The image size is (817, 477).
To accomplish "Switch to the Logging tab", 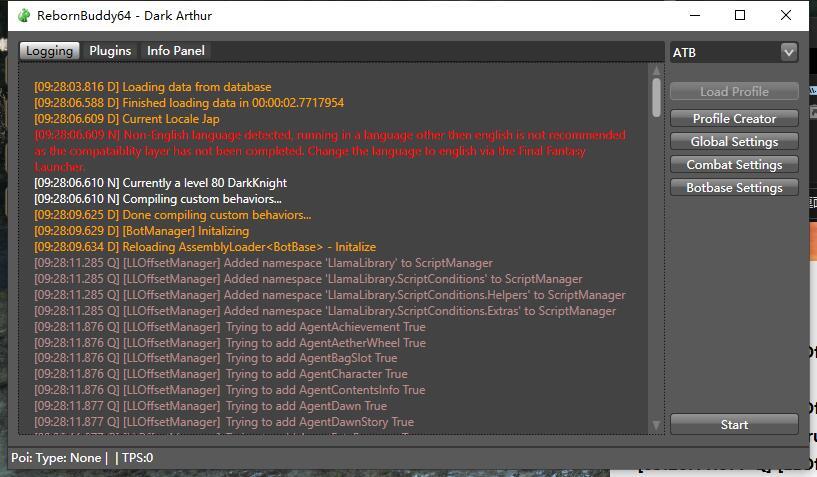I will 49,51.
